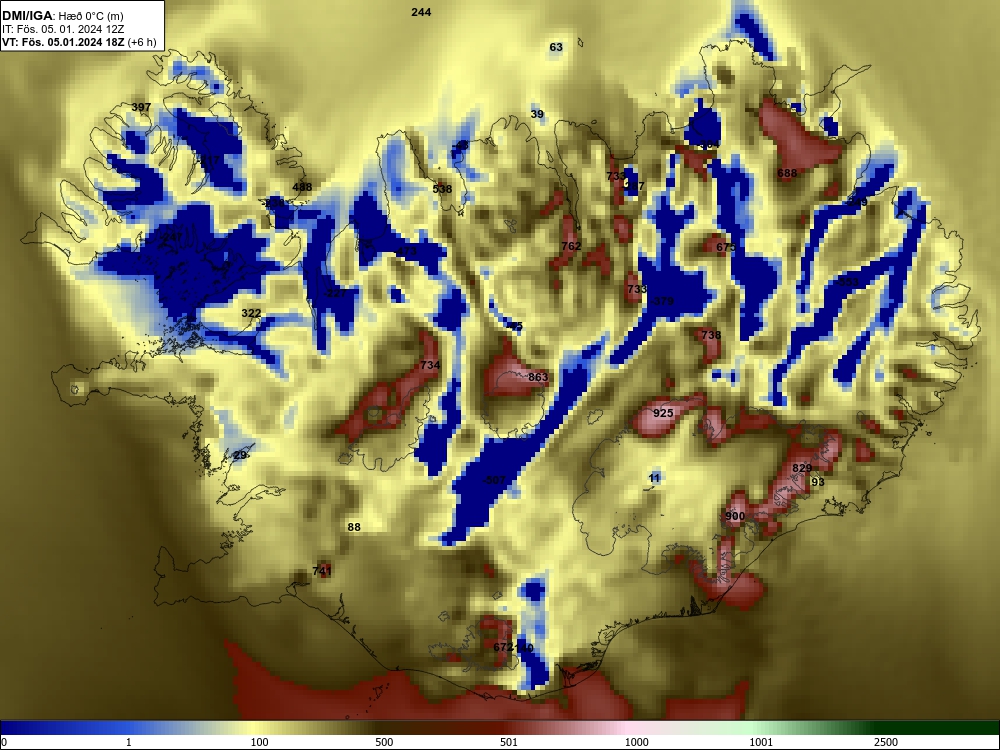Click the map value 93
Image resolution: width=1000 pixels, height=750 pixels.
[x=818, y=482]
